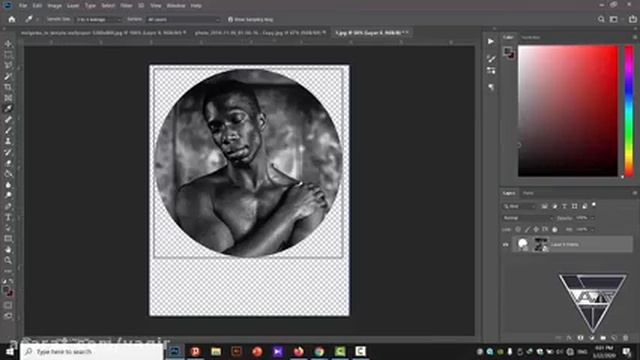Switch to the Paths tab
The width and height of the screenshot is (640, 360).
(x=528, y=193)
